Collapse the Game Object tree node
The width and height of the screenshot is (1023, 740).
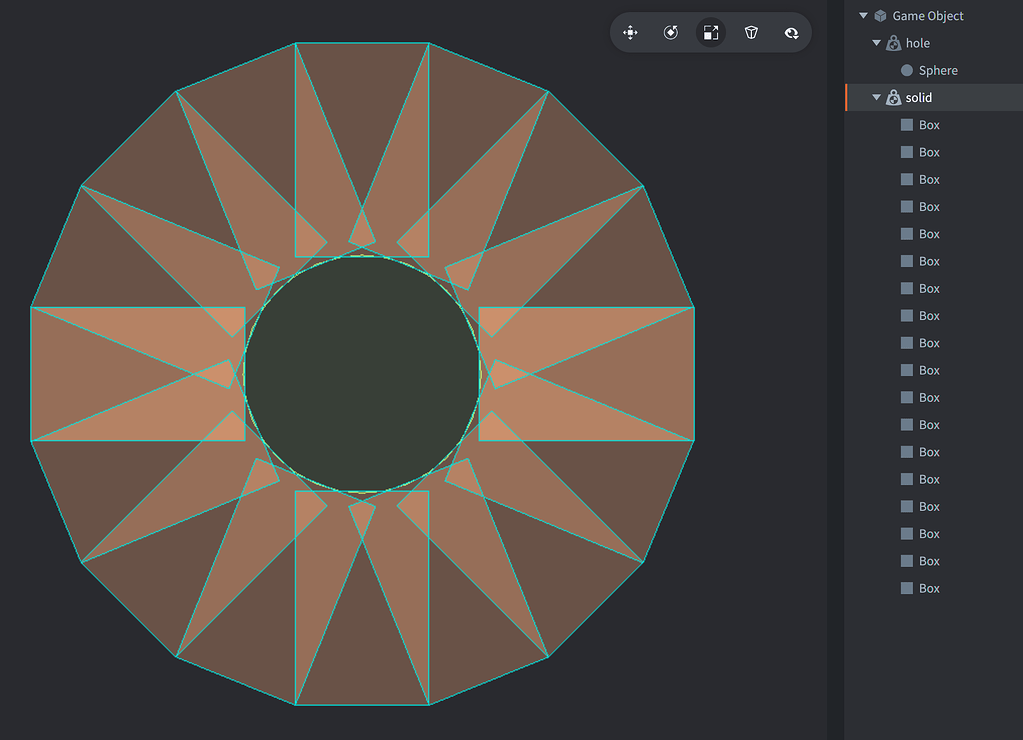(862, 15)
